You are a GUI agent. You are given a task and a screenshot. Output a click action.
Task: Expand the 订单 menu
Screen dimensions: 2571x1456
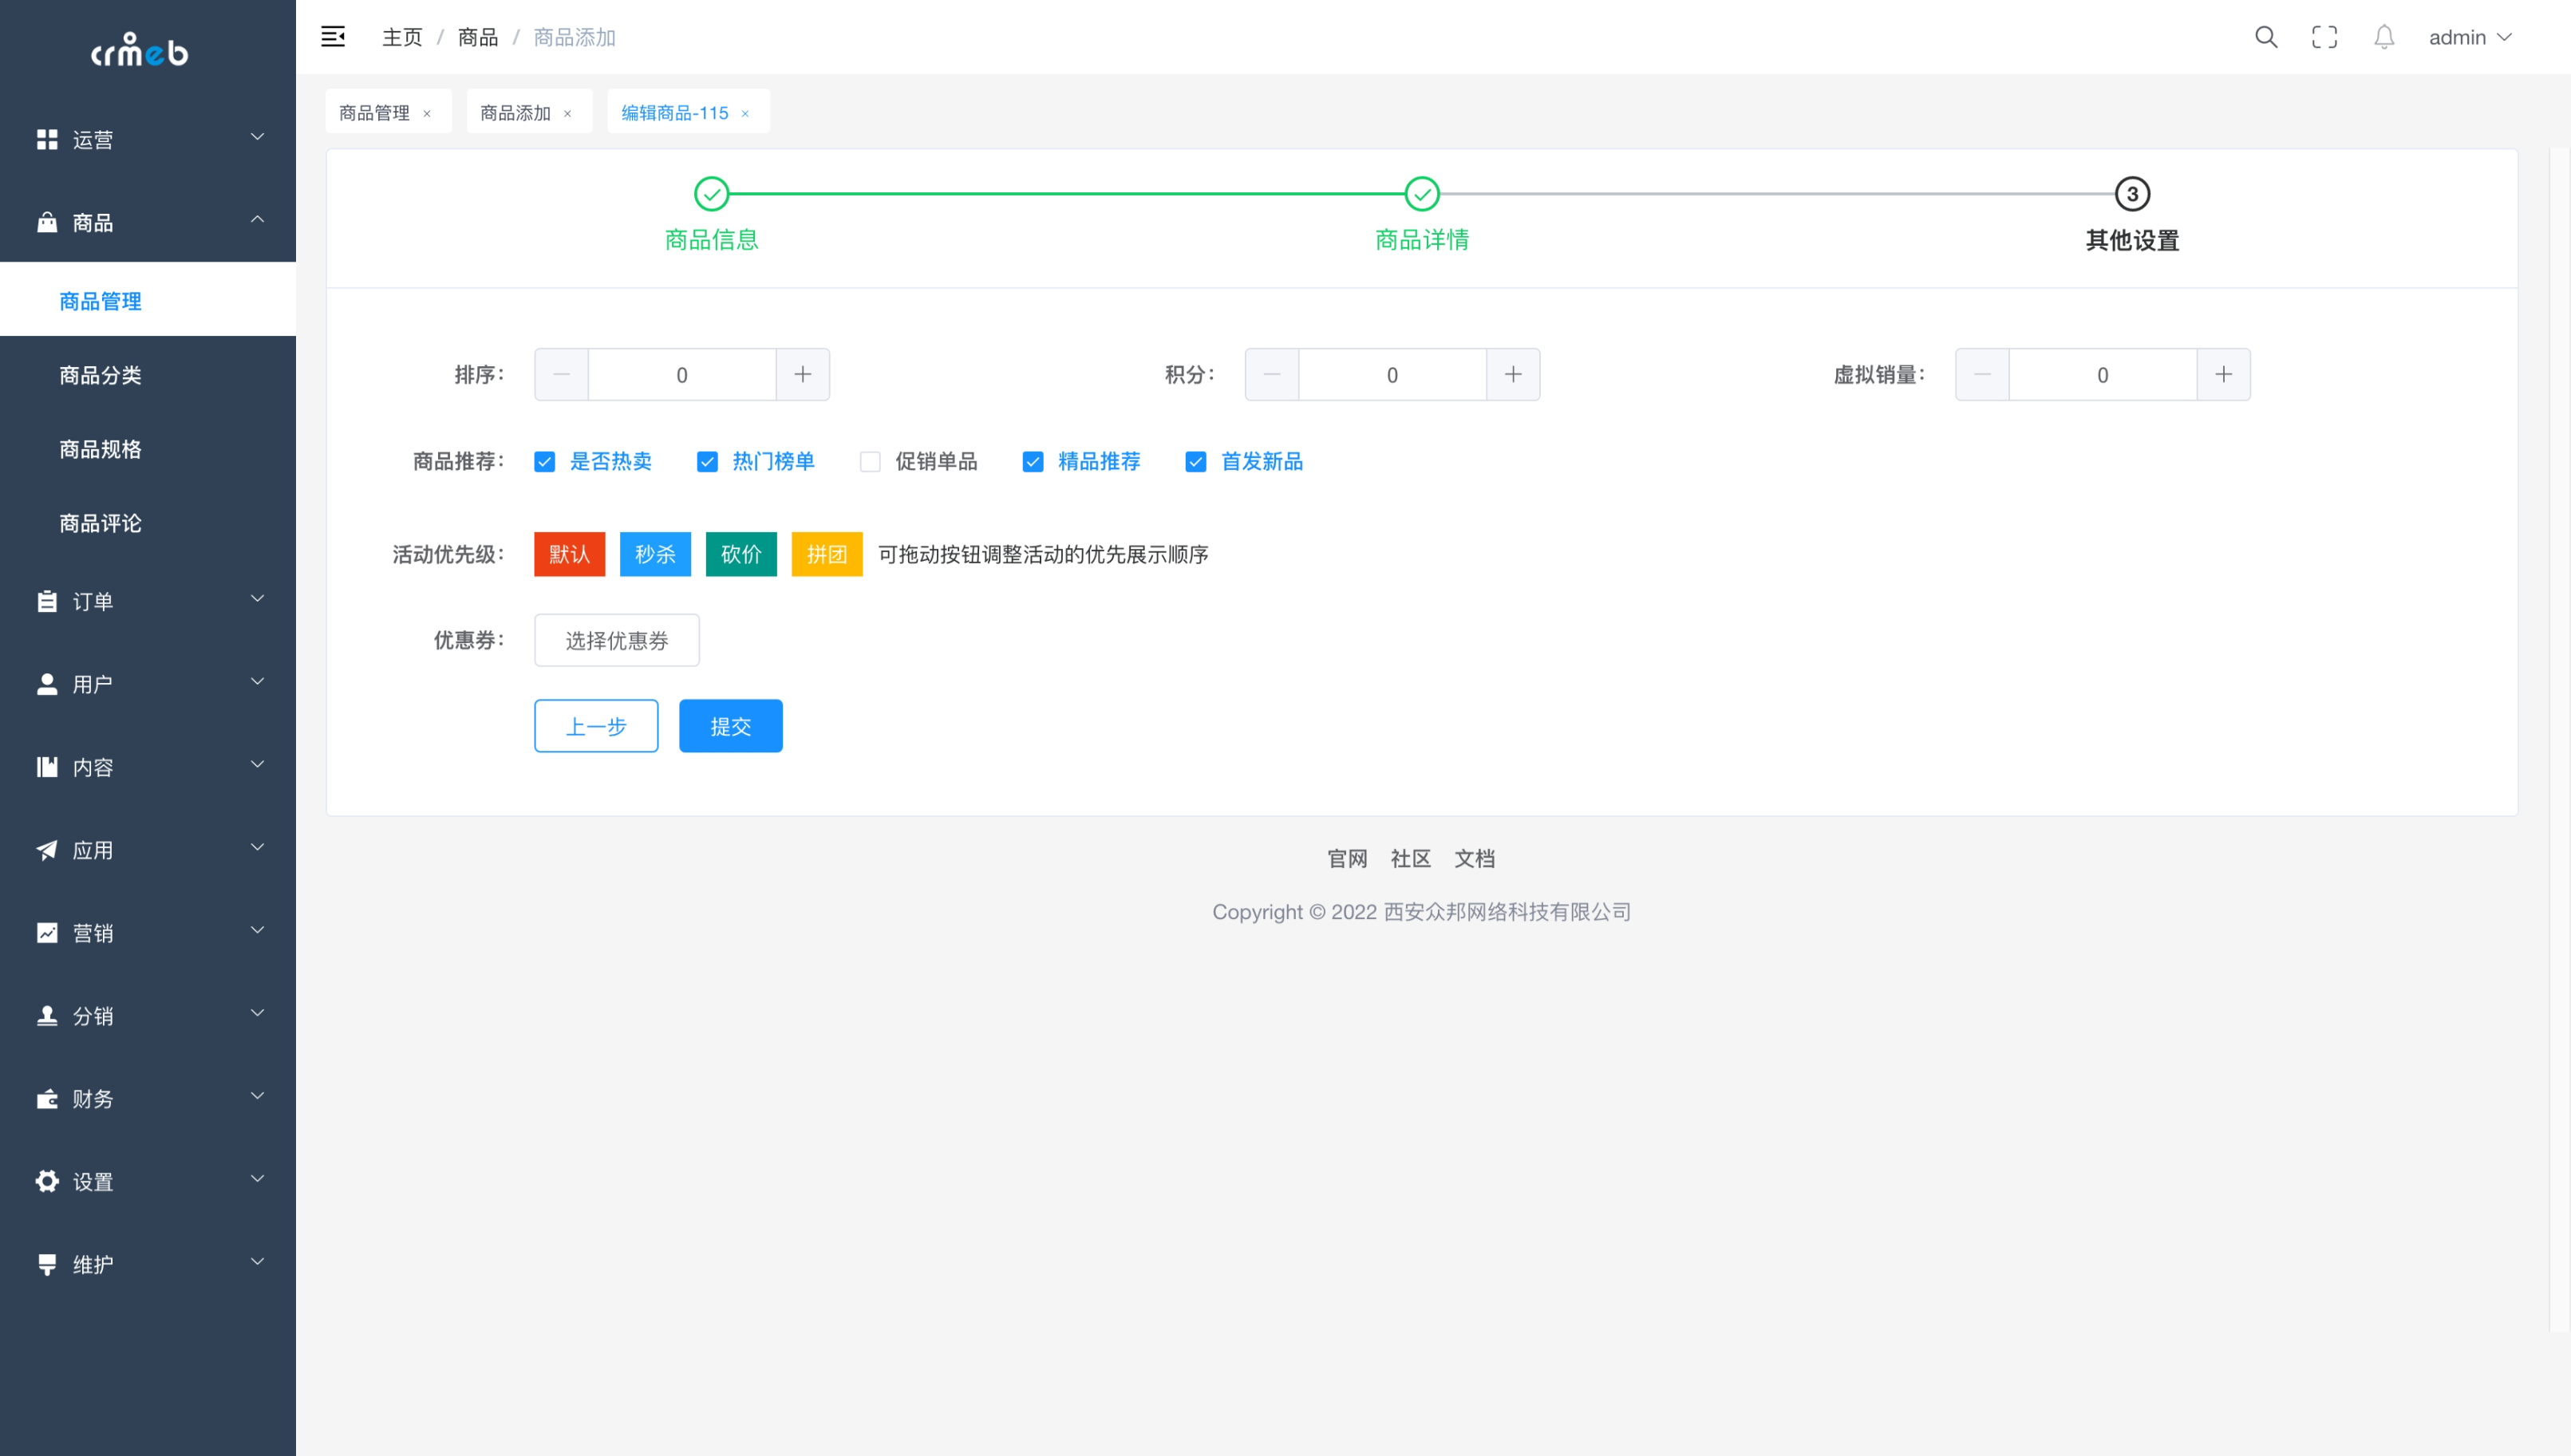[257, 599]
